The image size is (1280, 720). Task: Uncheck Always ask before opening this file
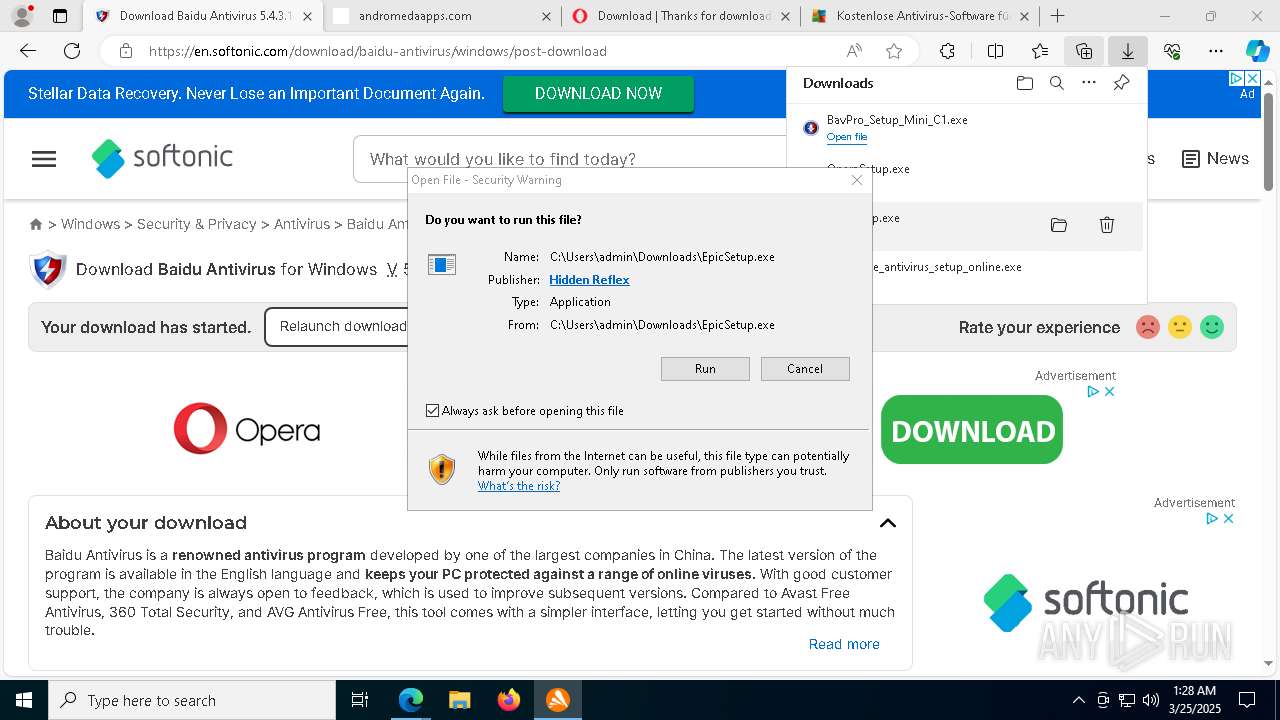click(x=432, y=411)
